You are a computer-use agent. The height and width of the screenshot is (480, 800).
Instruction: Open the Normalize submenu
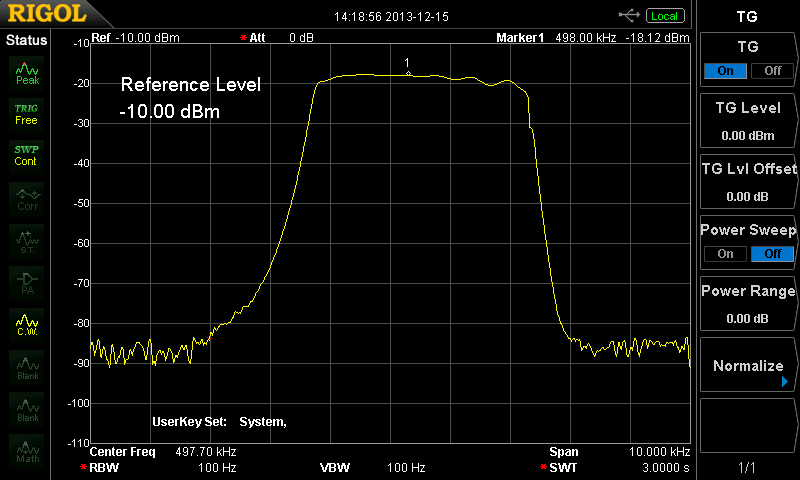747,367
